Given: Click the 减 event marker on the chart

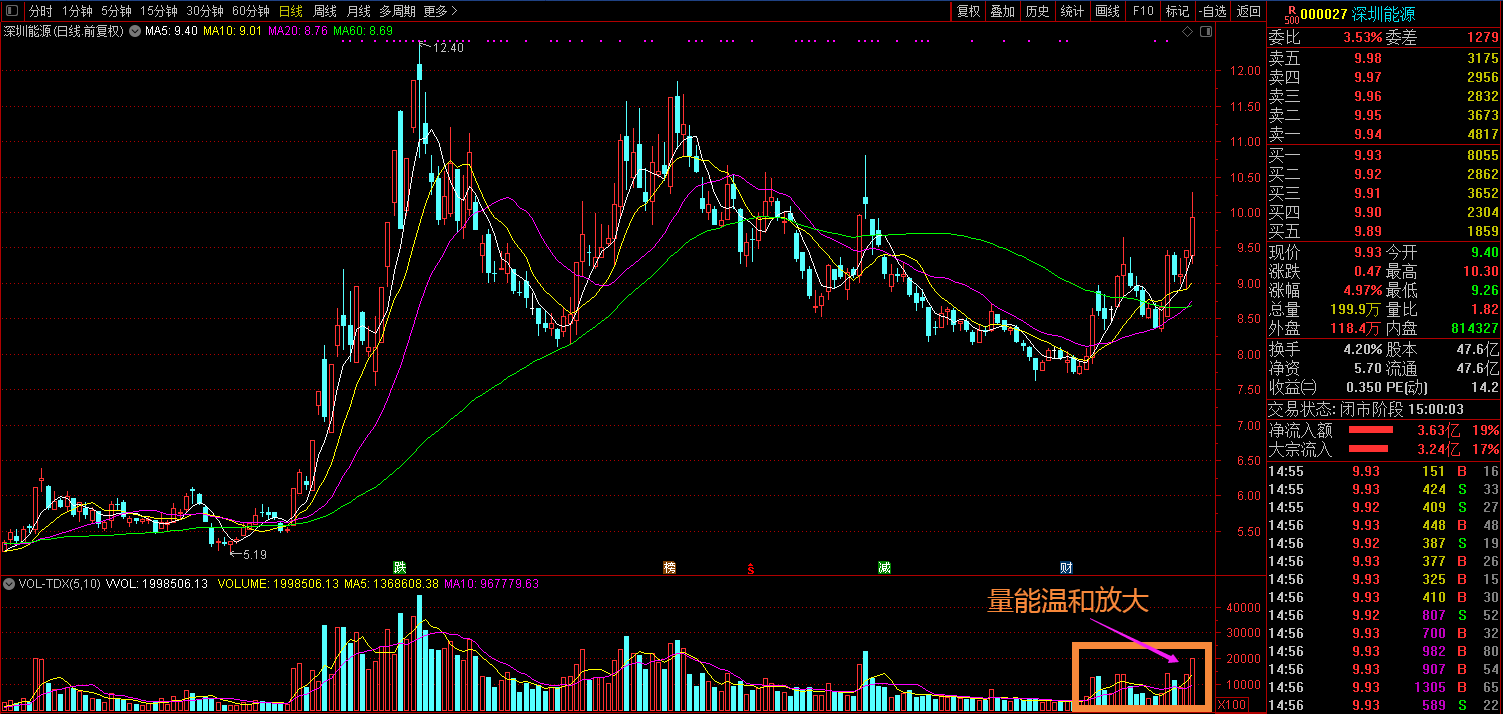Looking at the screenshot, I should tap(884, 567).
